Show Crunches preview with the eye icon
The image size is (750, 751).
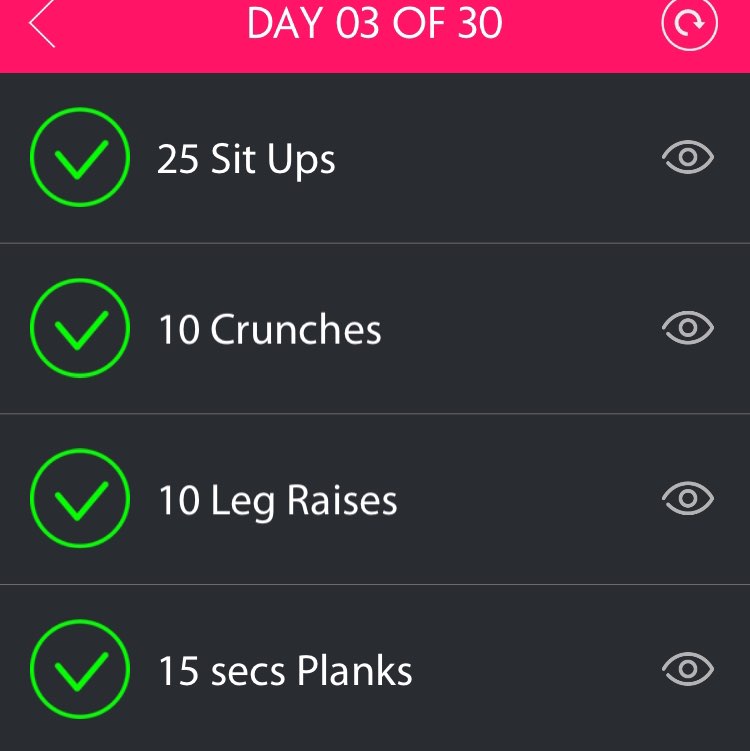click(688, 328)
